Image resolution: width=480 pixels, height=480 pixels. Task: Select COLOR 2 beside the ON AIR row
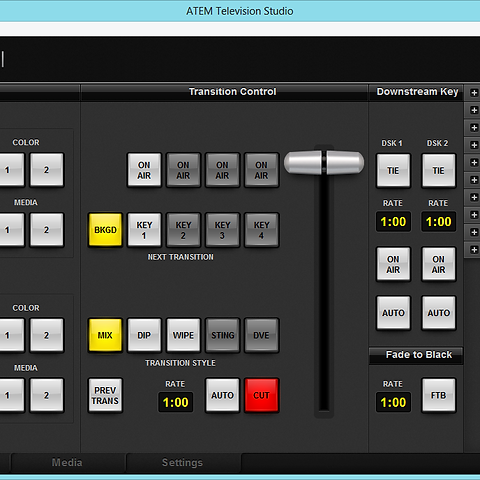tap(47, 170)
